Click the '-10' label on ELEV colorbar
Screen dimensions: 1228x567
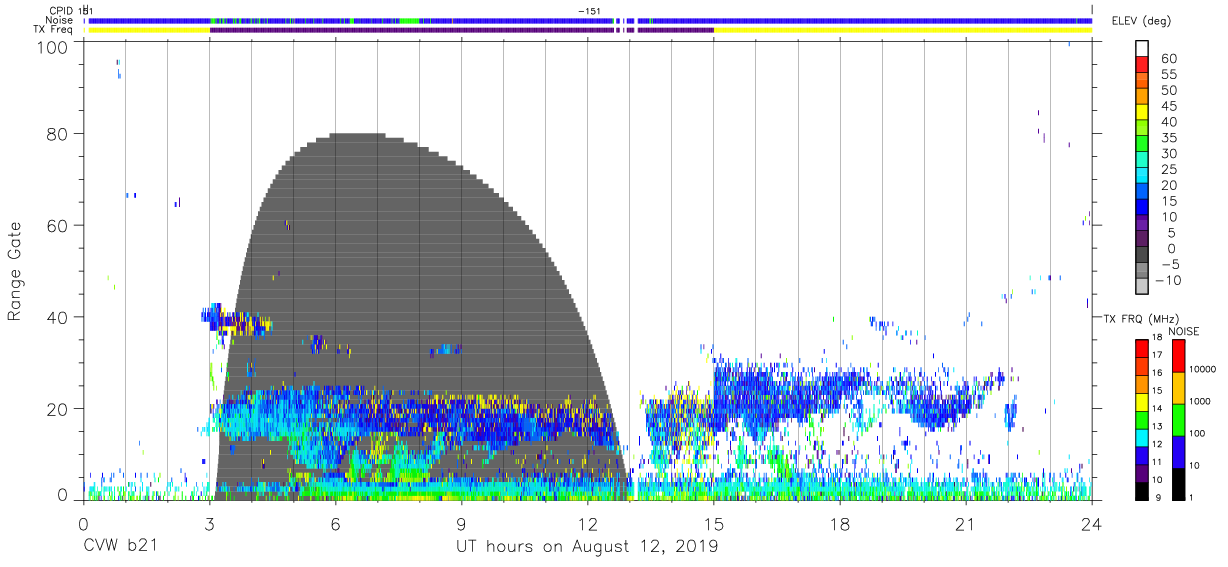click(x=1167, y=281)
